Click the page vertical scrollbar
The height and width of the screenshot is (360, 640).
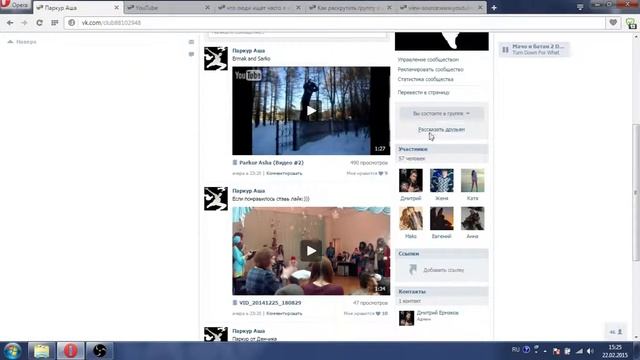636,192
